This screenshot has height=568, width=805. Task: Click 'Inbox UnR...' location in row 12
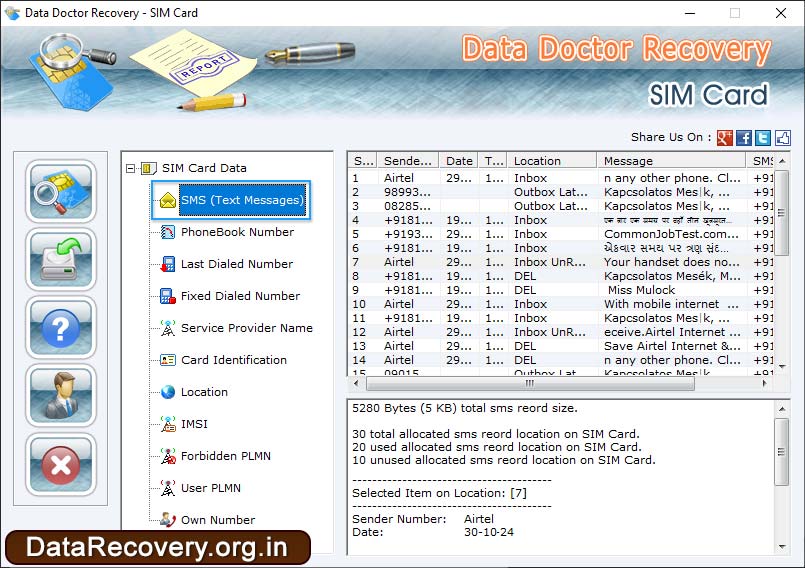549,332
